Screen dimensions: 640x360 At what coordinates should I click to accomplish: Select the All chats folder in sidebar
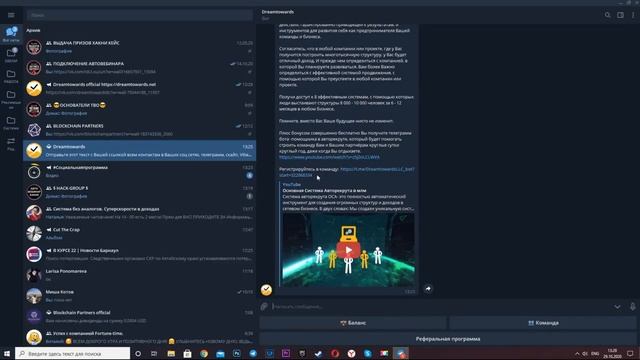pyautogui.click(x=11, y=34)
